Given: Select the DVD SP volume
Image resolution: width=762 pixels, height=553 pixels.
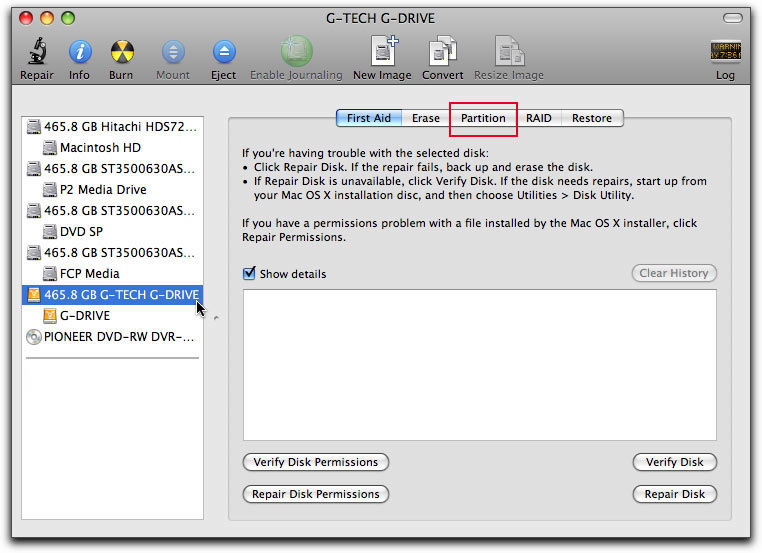Looking at the screenshot, I should click(x=112, y=232).
